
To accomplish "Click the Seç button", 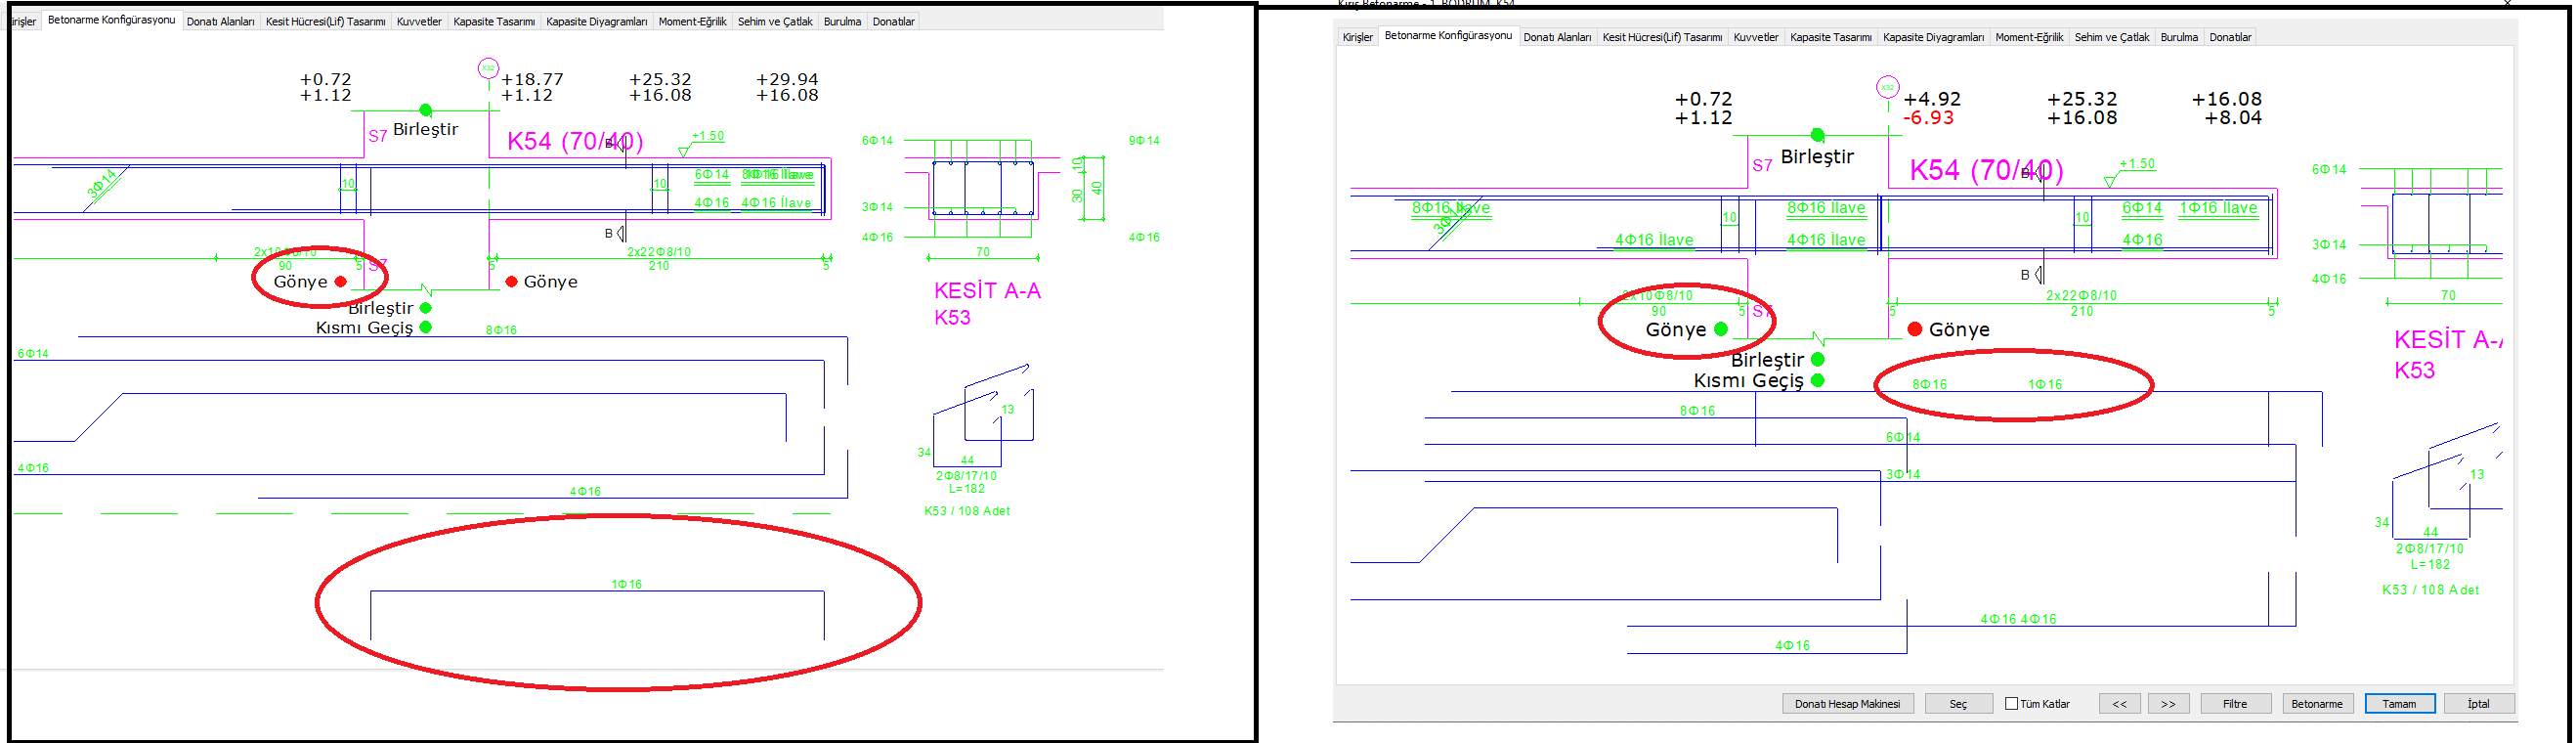I will (1958, 704).
